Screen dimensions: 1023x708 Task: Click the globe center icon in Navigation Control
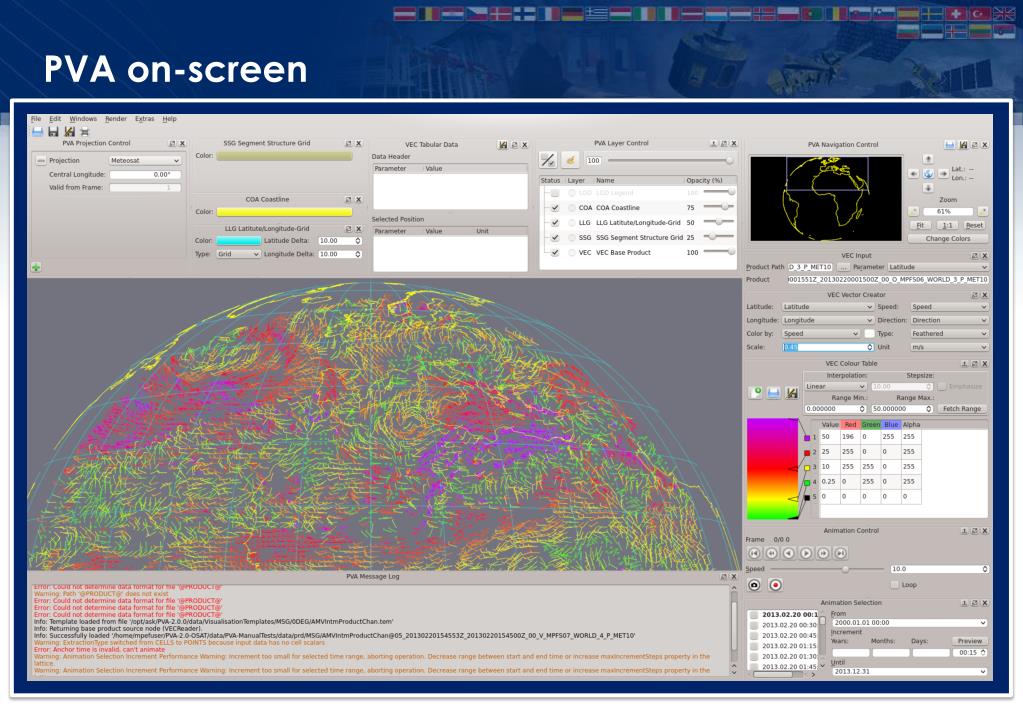pyautogui.click(x=928, y=174)
